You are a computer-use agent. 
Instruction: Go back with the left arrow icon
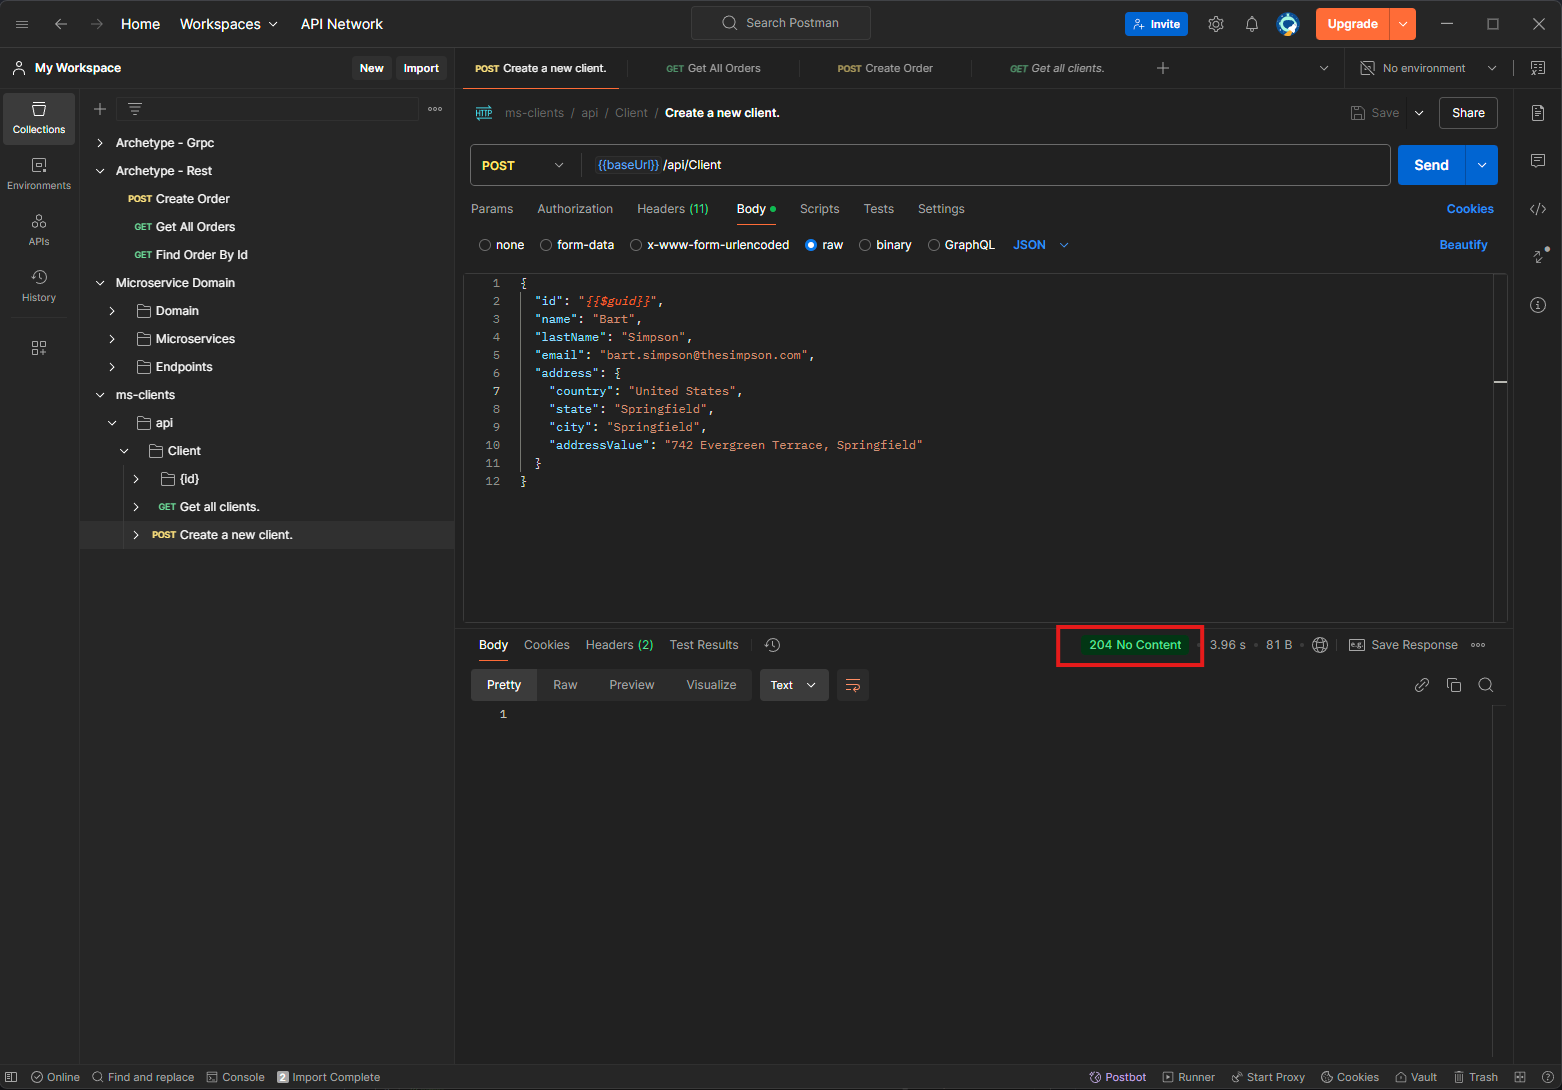point(61,24)
